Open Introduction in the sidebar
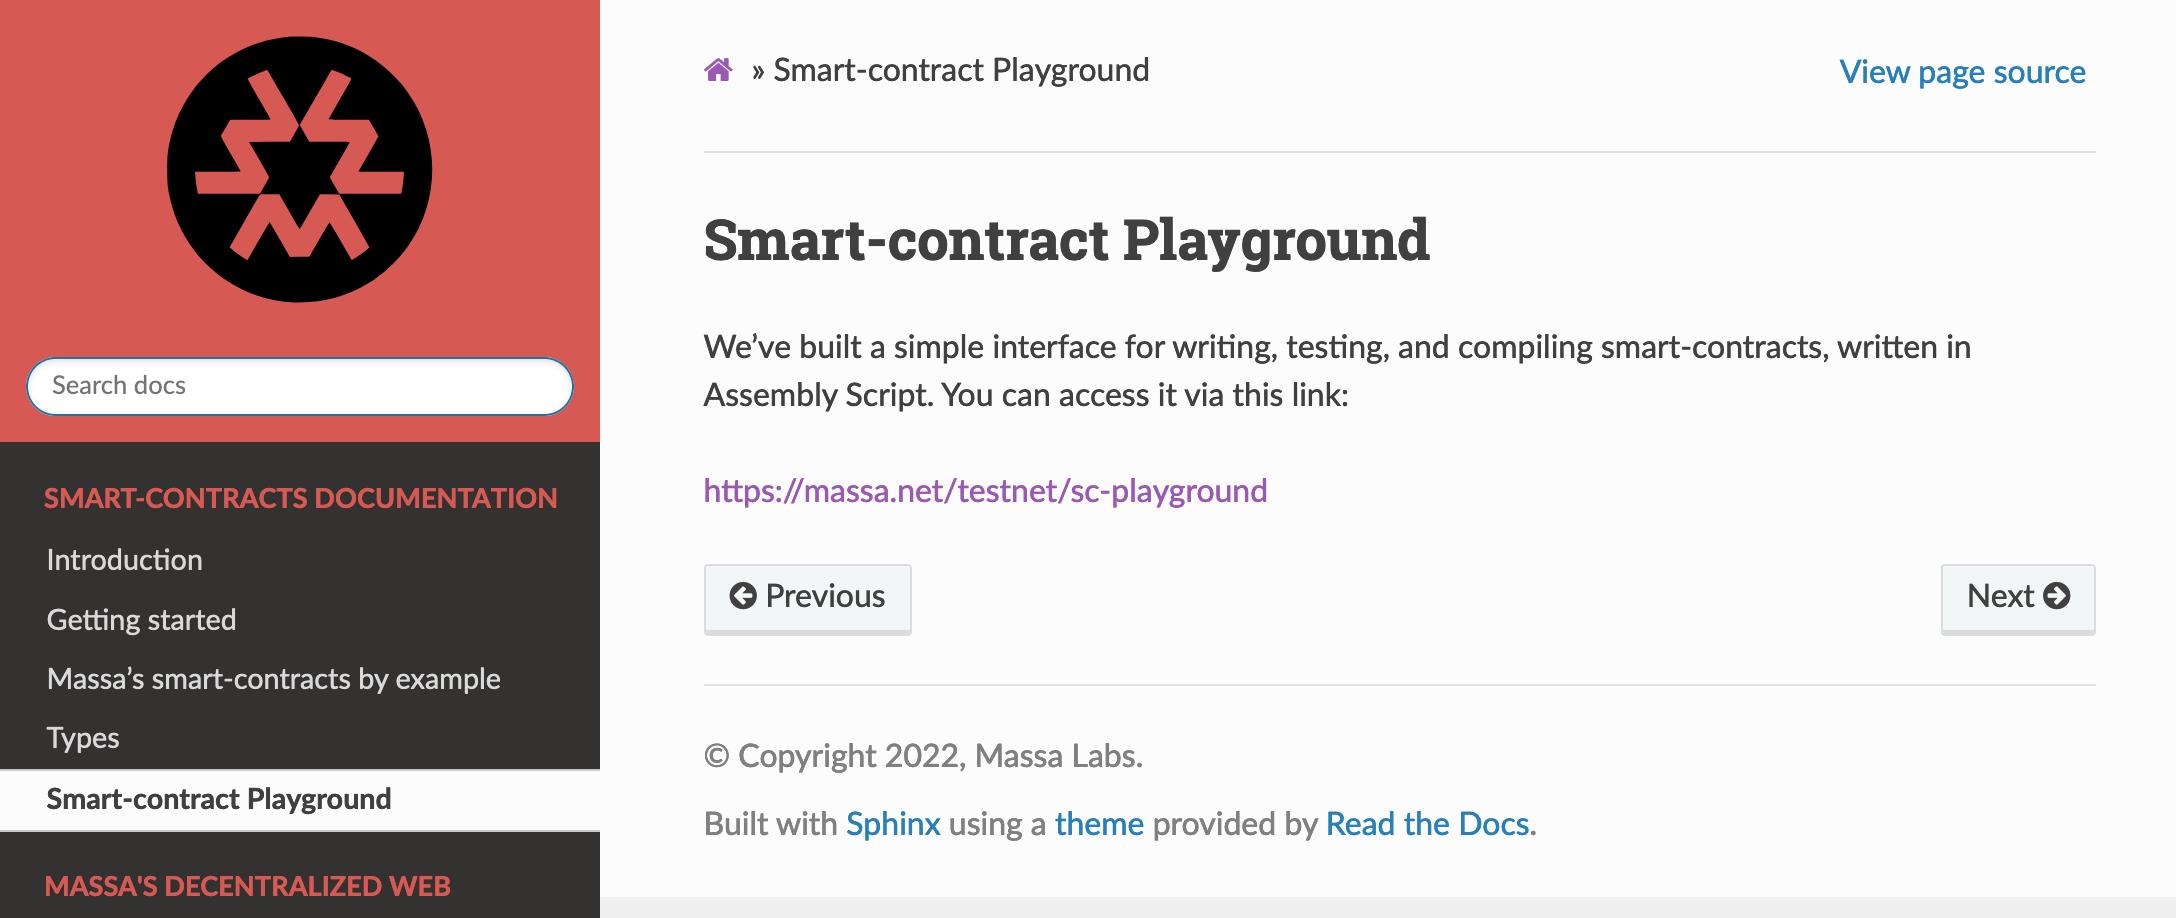Image resolution: width=2176 pixels, height=918 pixels. [x=125, y=560]
